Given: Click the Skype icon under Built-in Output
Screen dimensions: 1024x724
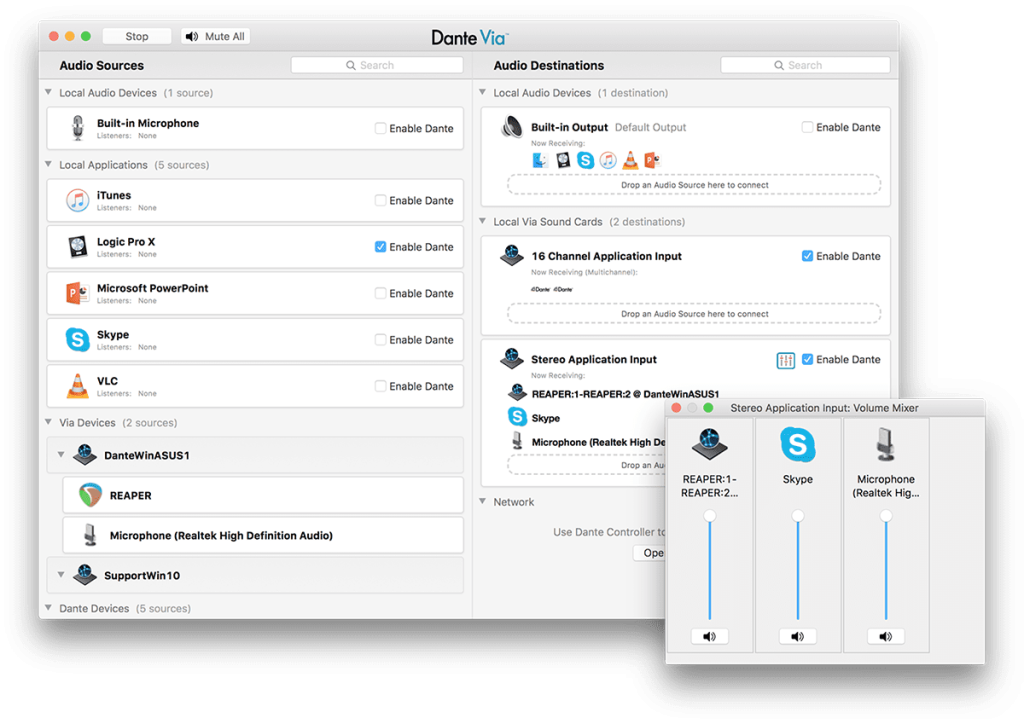Looking at the screenshot, I should tap(585, 160).
